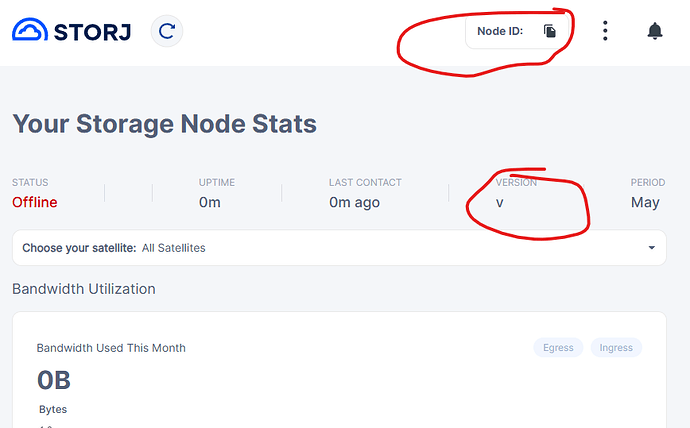The width and height of the screenshot is (690, 428).
Task: Click the Node ID label
Action: (x=500, y=31)
